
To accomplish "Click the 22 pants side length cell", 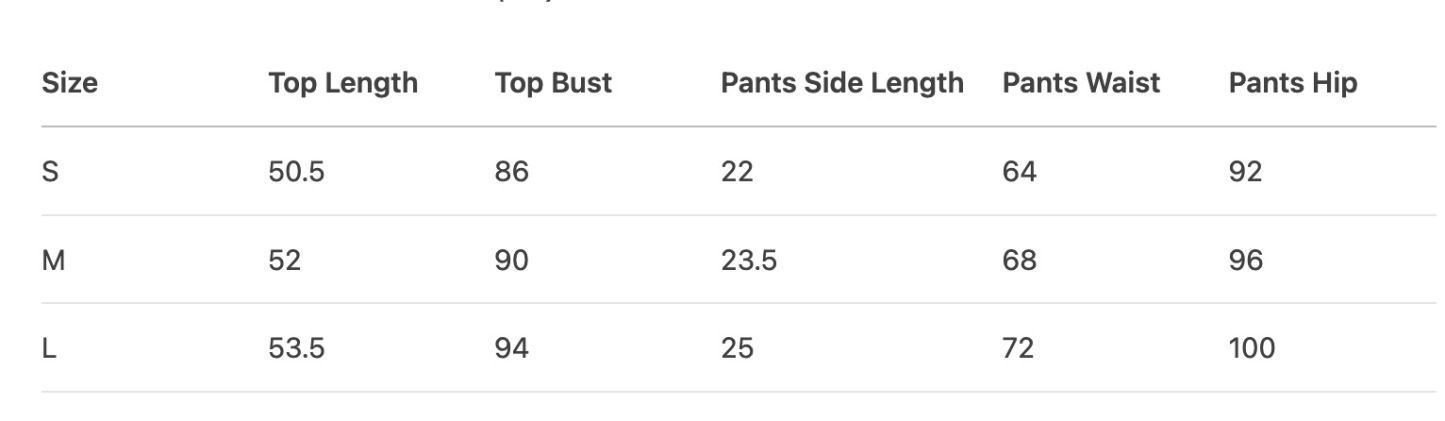I will click(x=737, y=172).
